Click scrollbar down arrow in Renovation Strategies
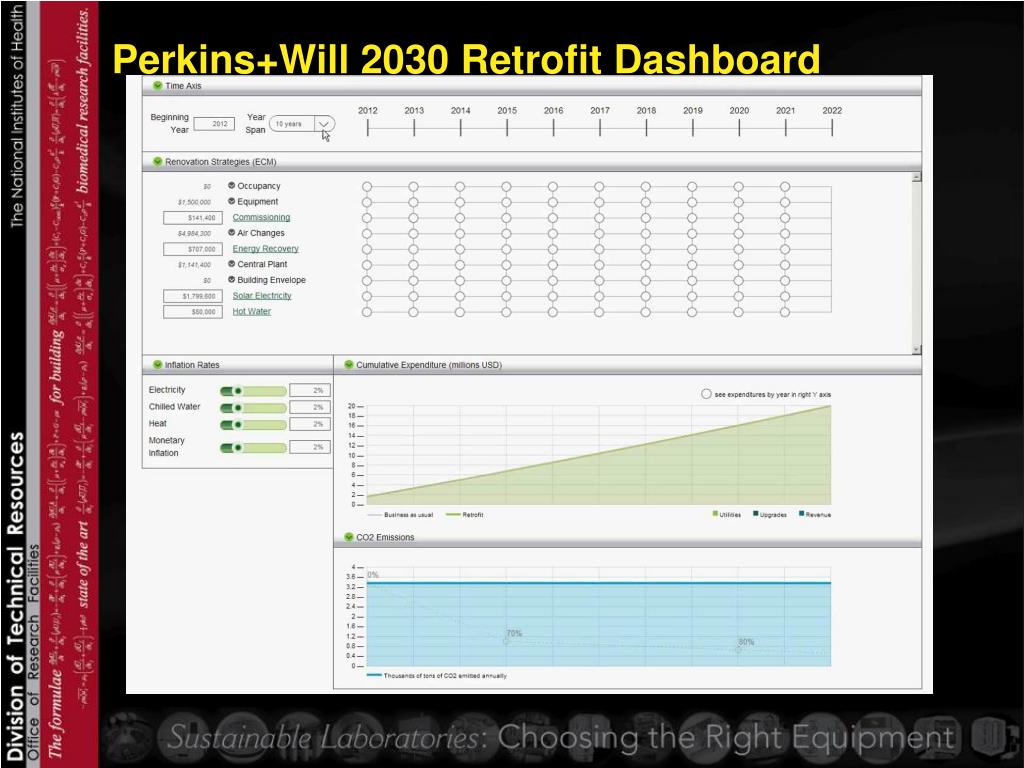1024x768 pixels. click(x=916, y=349)
